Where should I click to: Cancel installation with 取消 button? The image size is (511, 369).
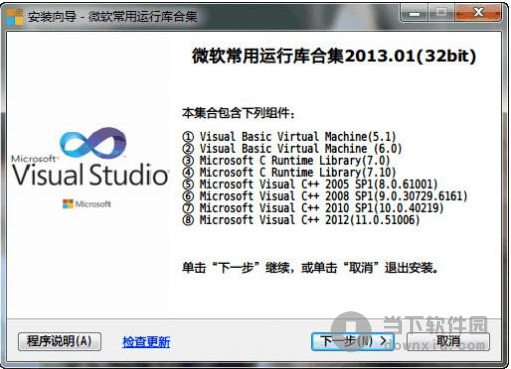(448, 341)
